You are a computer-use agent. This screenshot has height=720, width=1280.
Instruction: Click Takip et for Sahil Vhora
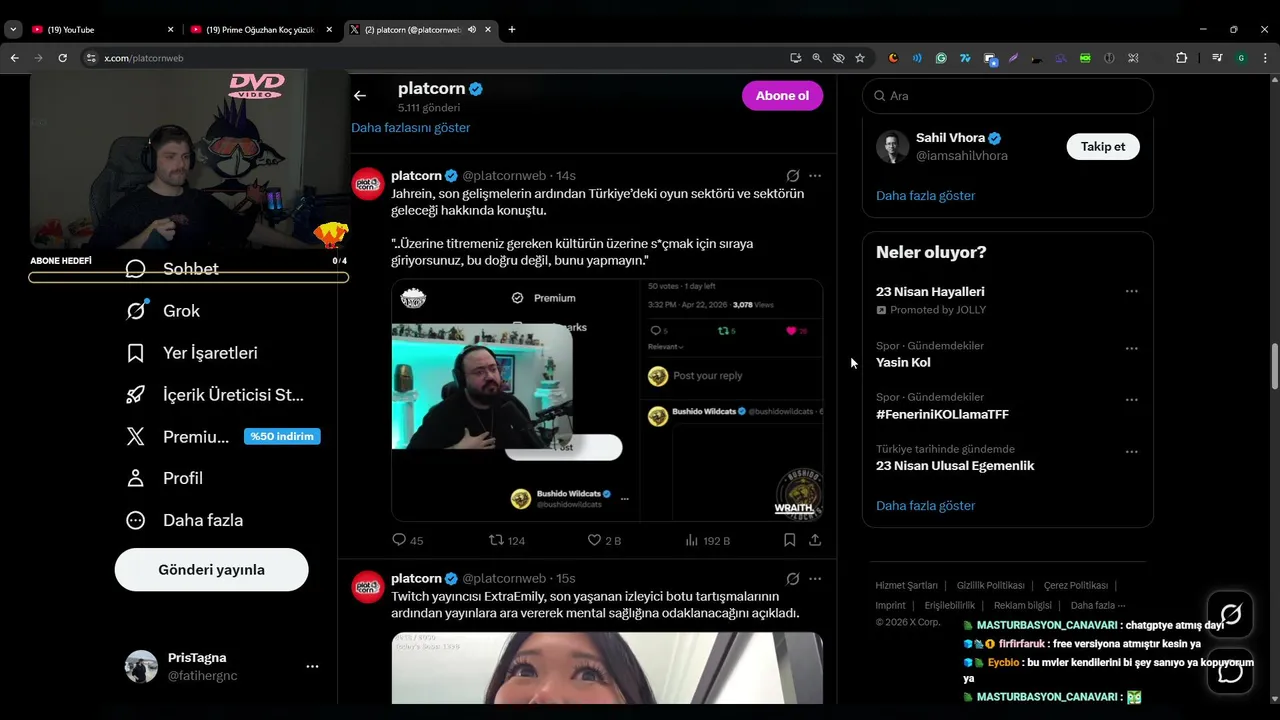[1103, 146]
